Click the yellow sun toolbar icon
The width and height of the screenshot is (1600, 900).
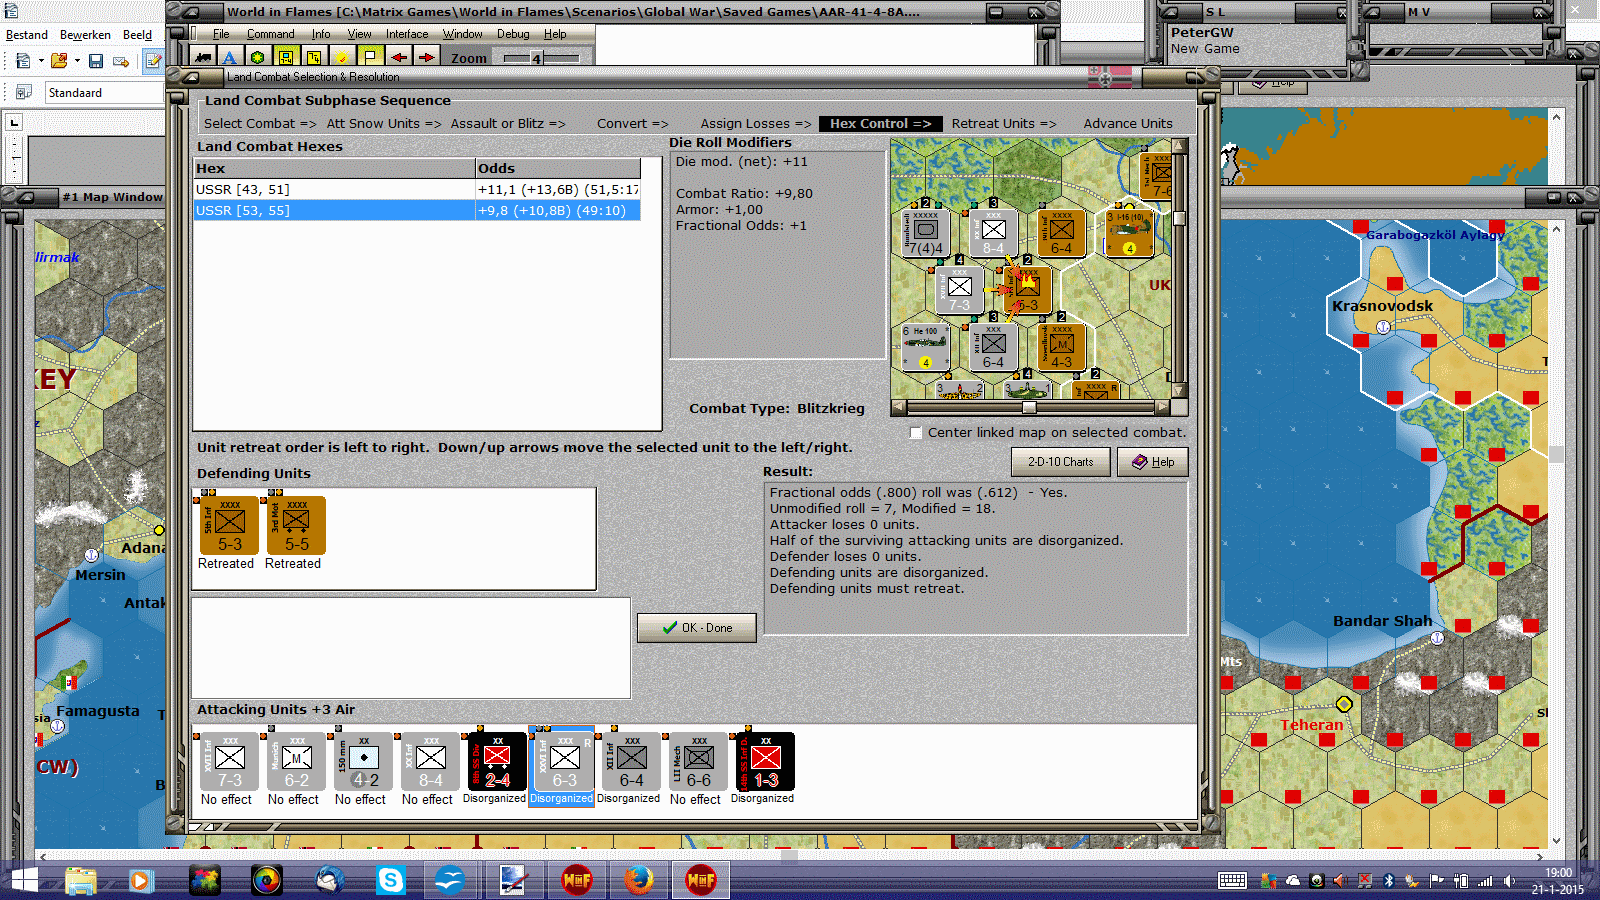(342, 58)
